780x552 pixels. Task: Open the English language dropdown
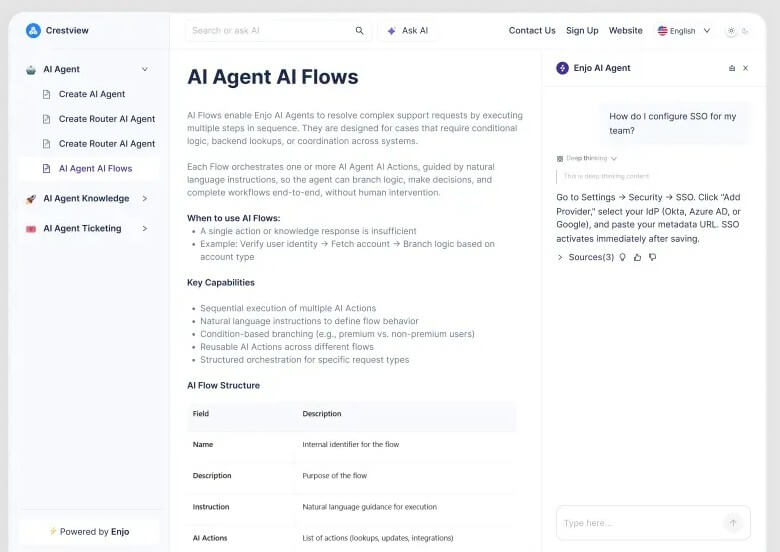tap(684, 31)
